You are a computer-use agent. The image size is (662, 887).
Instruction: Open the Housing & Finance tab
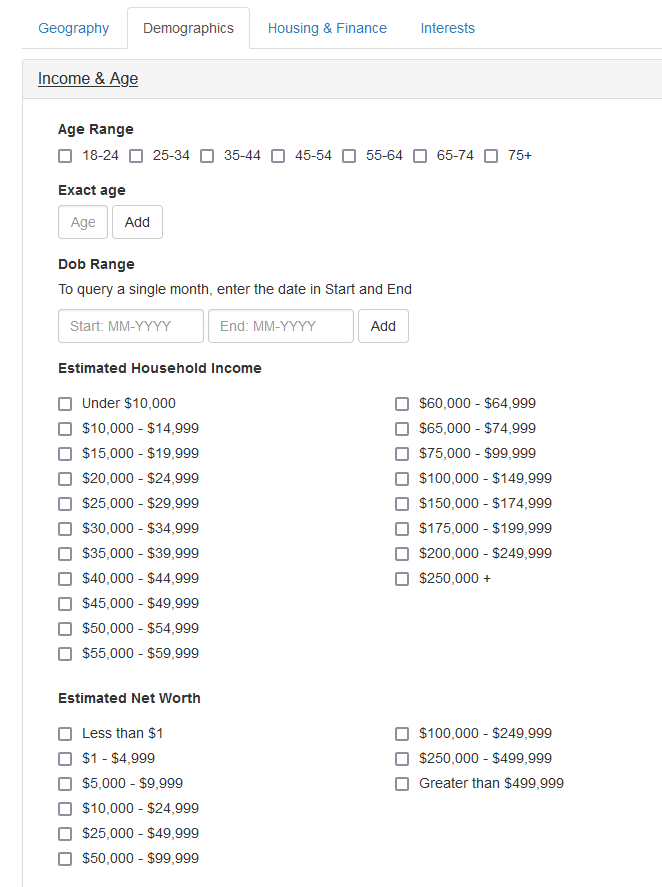(327, 28)
